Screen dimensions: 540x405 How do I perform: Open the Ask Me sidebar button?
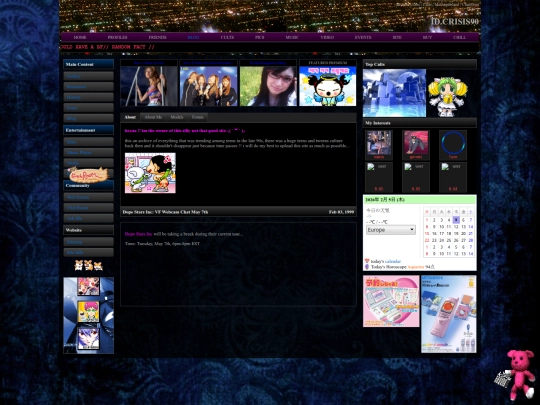[x=89, y=218]
